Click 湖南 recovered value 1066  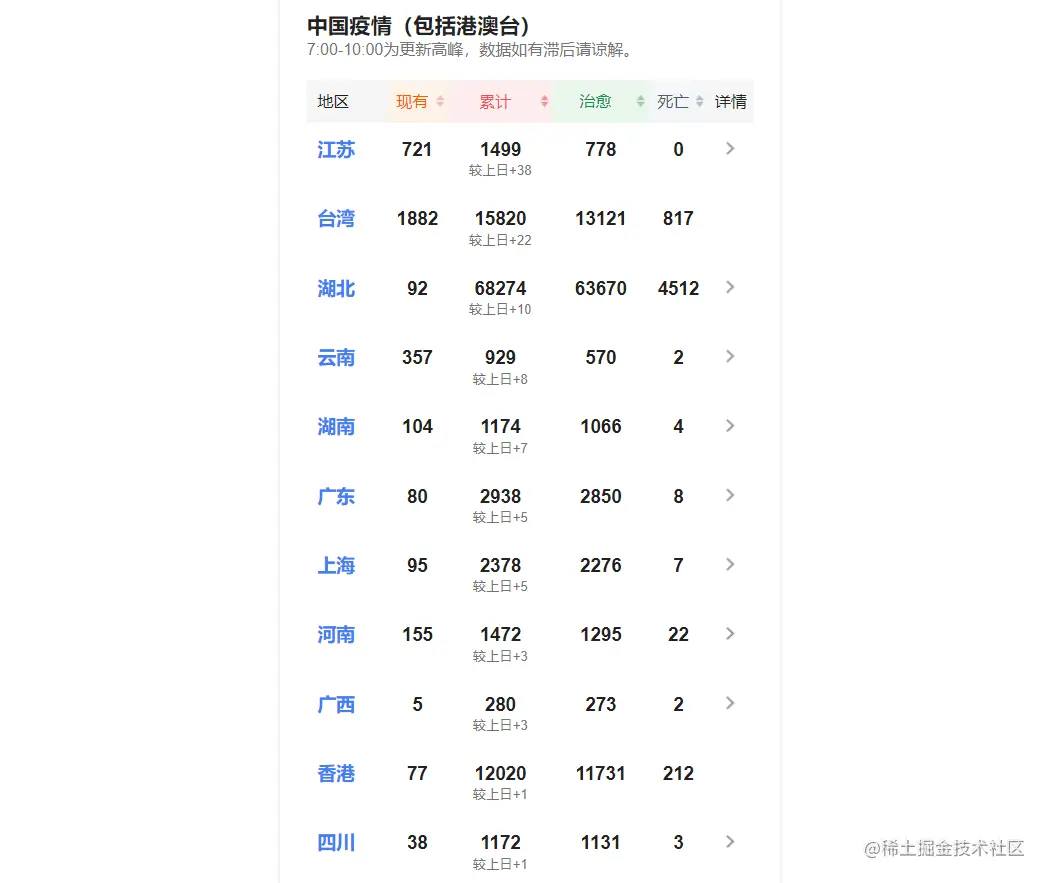click(x=601, y=427)
